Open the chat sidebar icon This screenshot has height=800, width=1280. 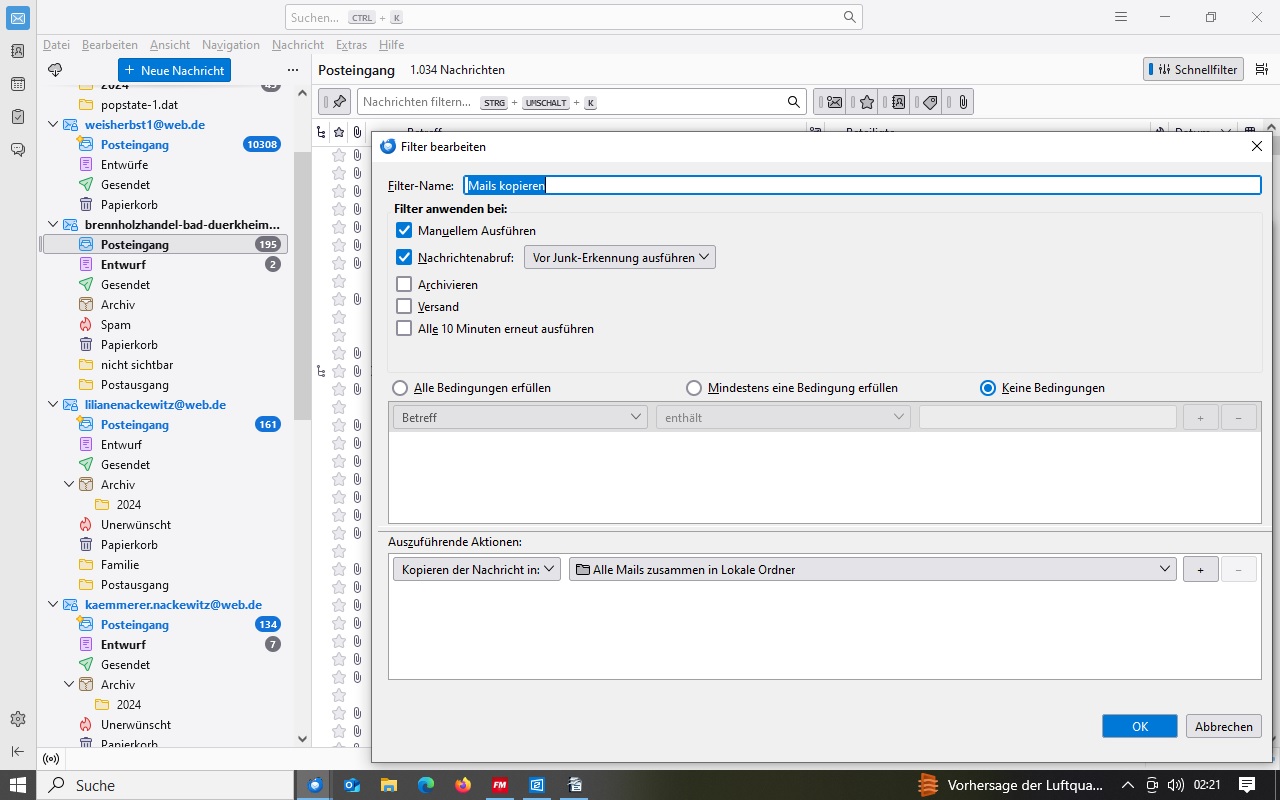[18, 150]
